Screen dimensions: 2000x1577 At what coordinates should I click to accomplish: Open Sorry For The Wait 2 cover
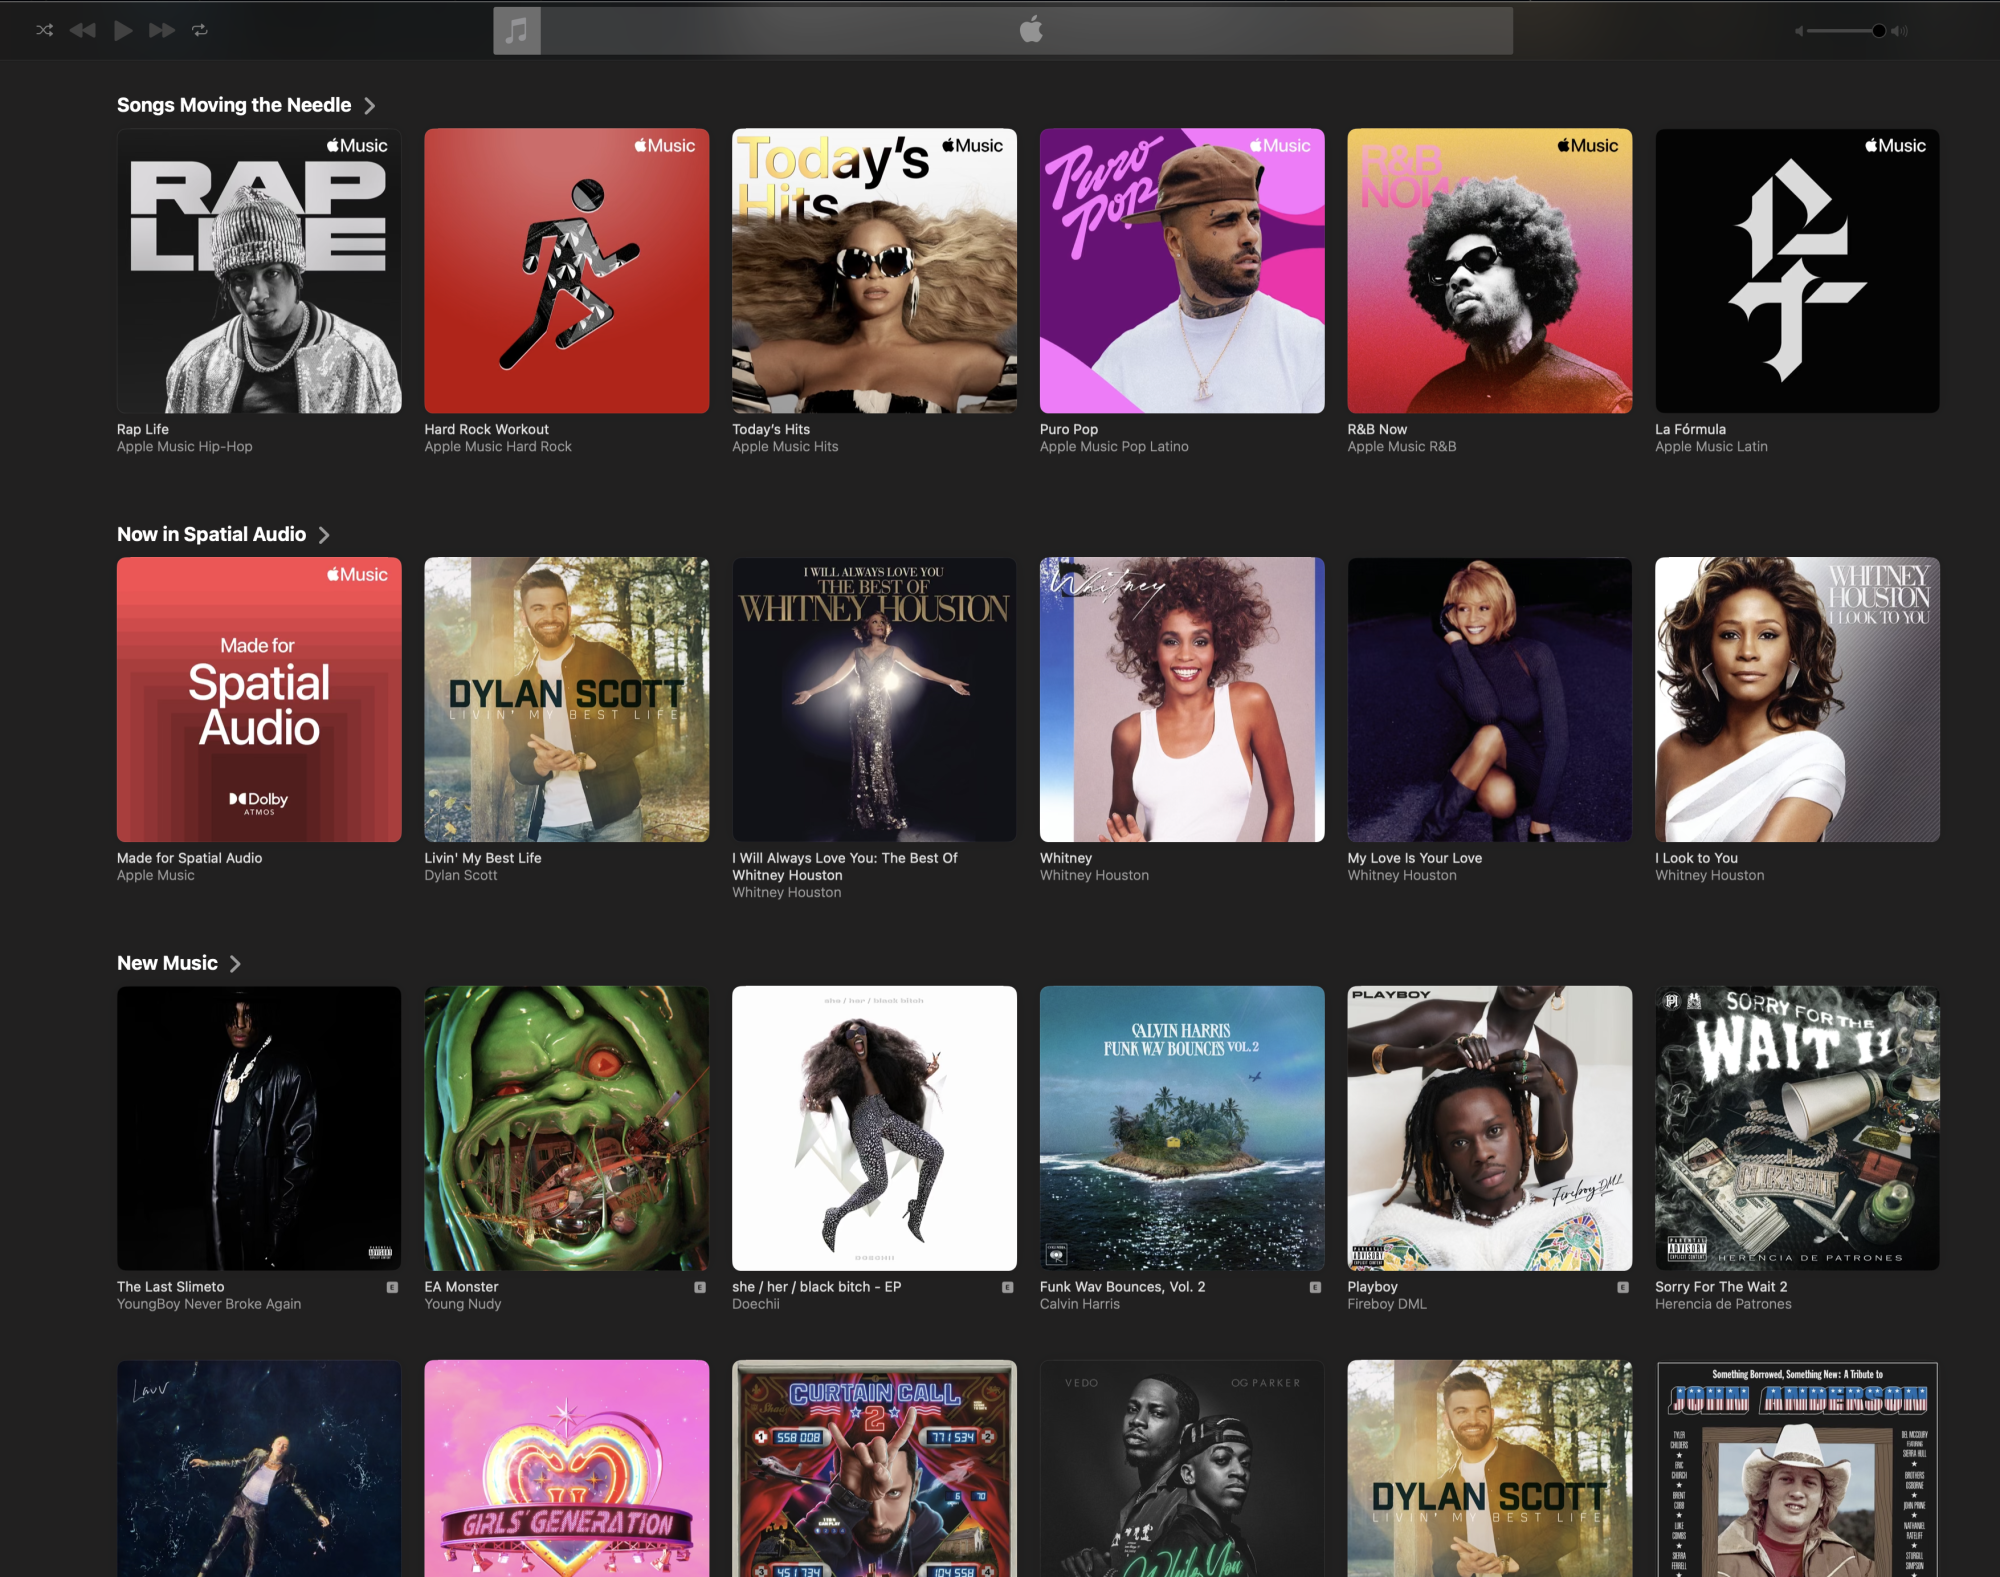coord(1797,1129)
